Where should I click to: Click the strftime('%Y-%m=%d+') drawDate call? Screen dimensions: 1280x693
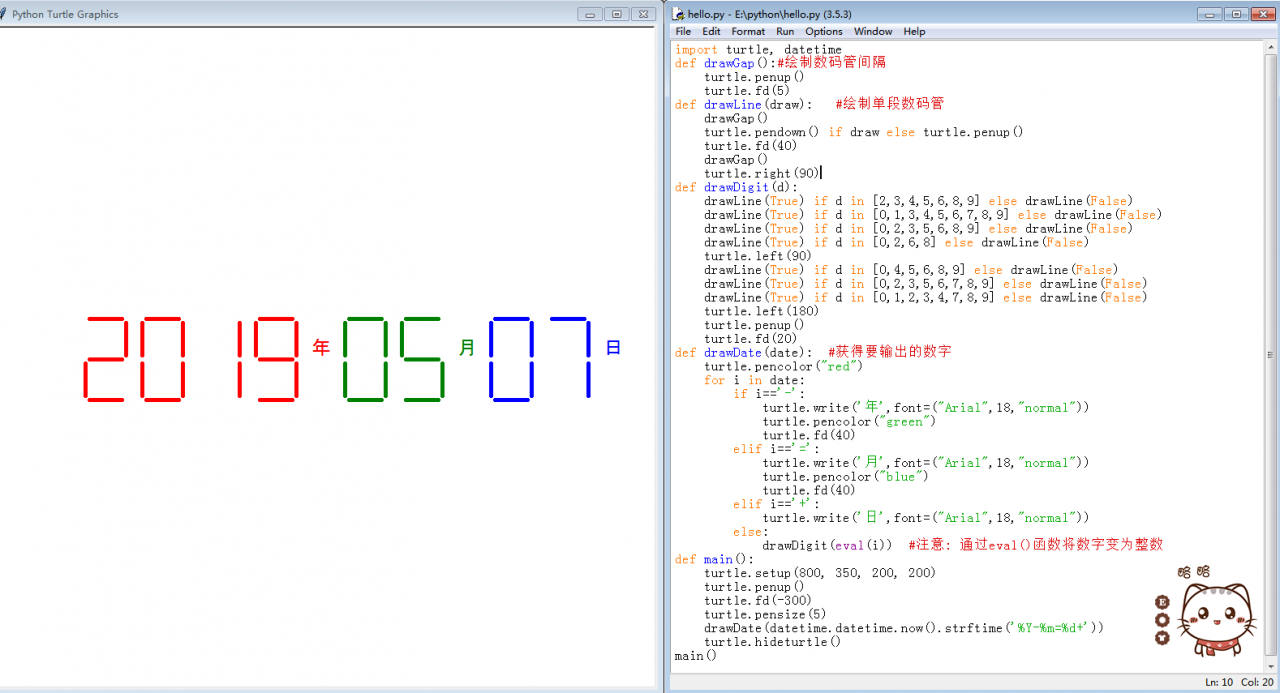click(904, 628)
